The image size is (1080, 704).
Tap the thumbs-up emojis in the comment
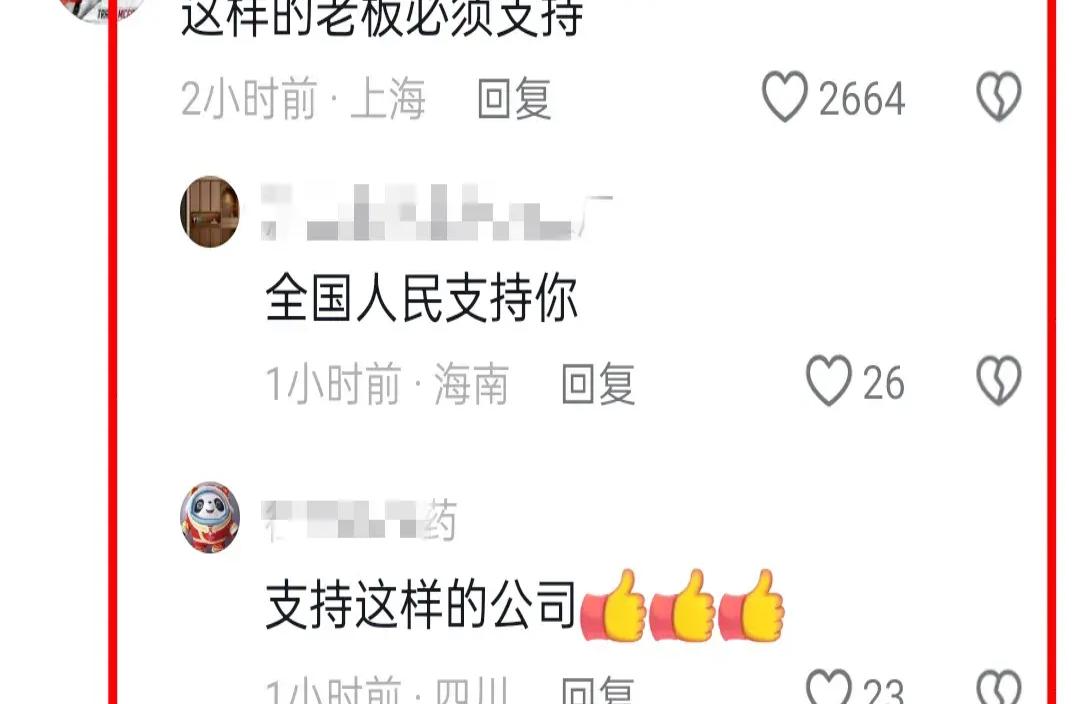point(683,605)
